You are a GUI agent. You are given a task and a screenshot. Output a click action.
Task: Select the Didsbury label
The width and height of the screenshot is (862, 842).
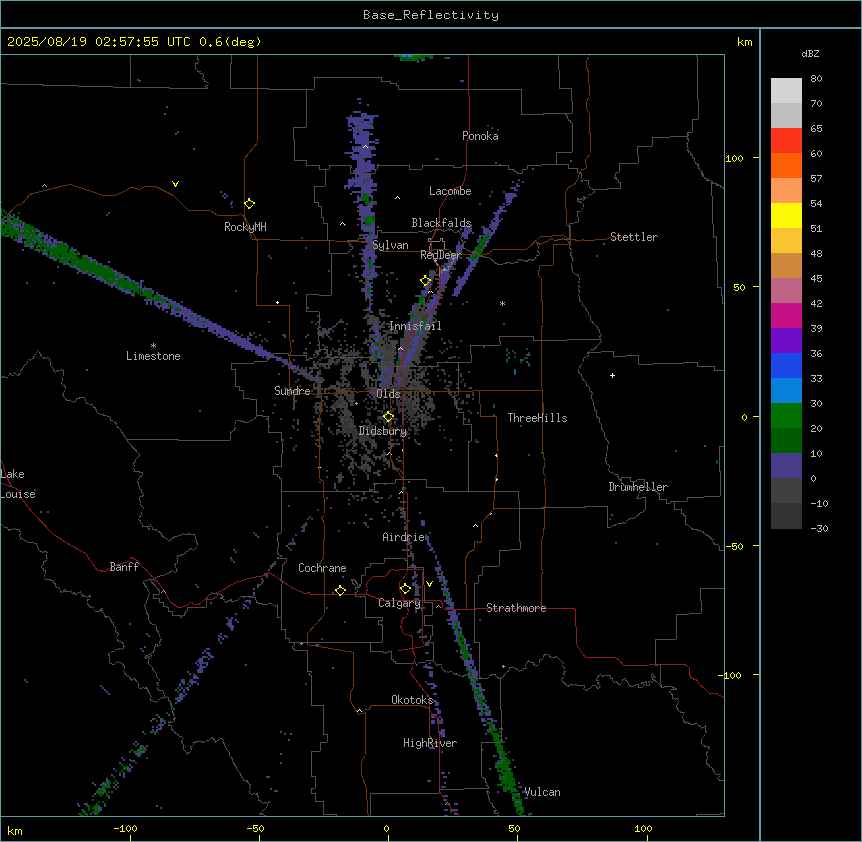(x=383, y=431)
